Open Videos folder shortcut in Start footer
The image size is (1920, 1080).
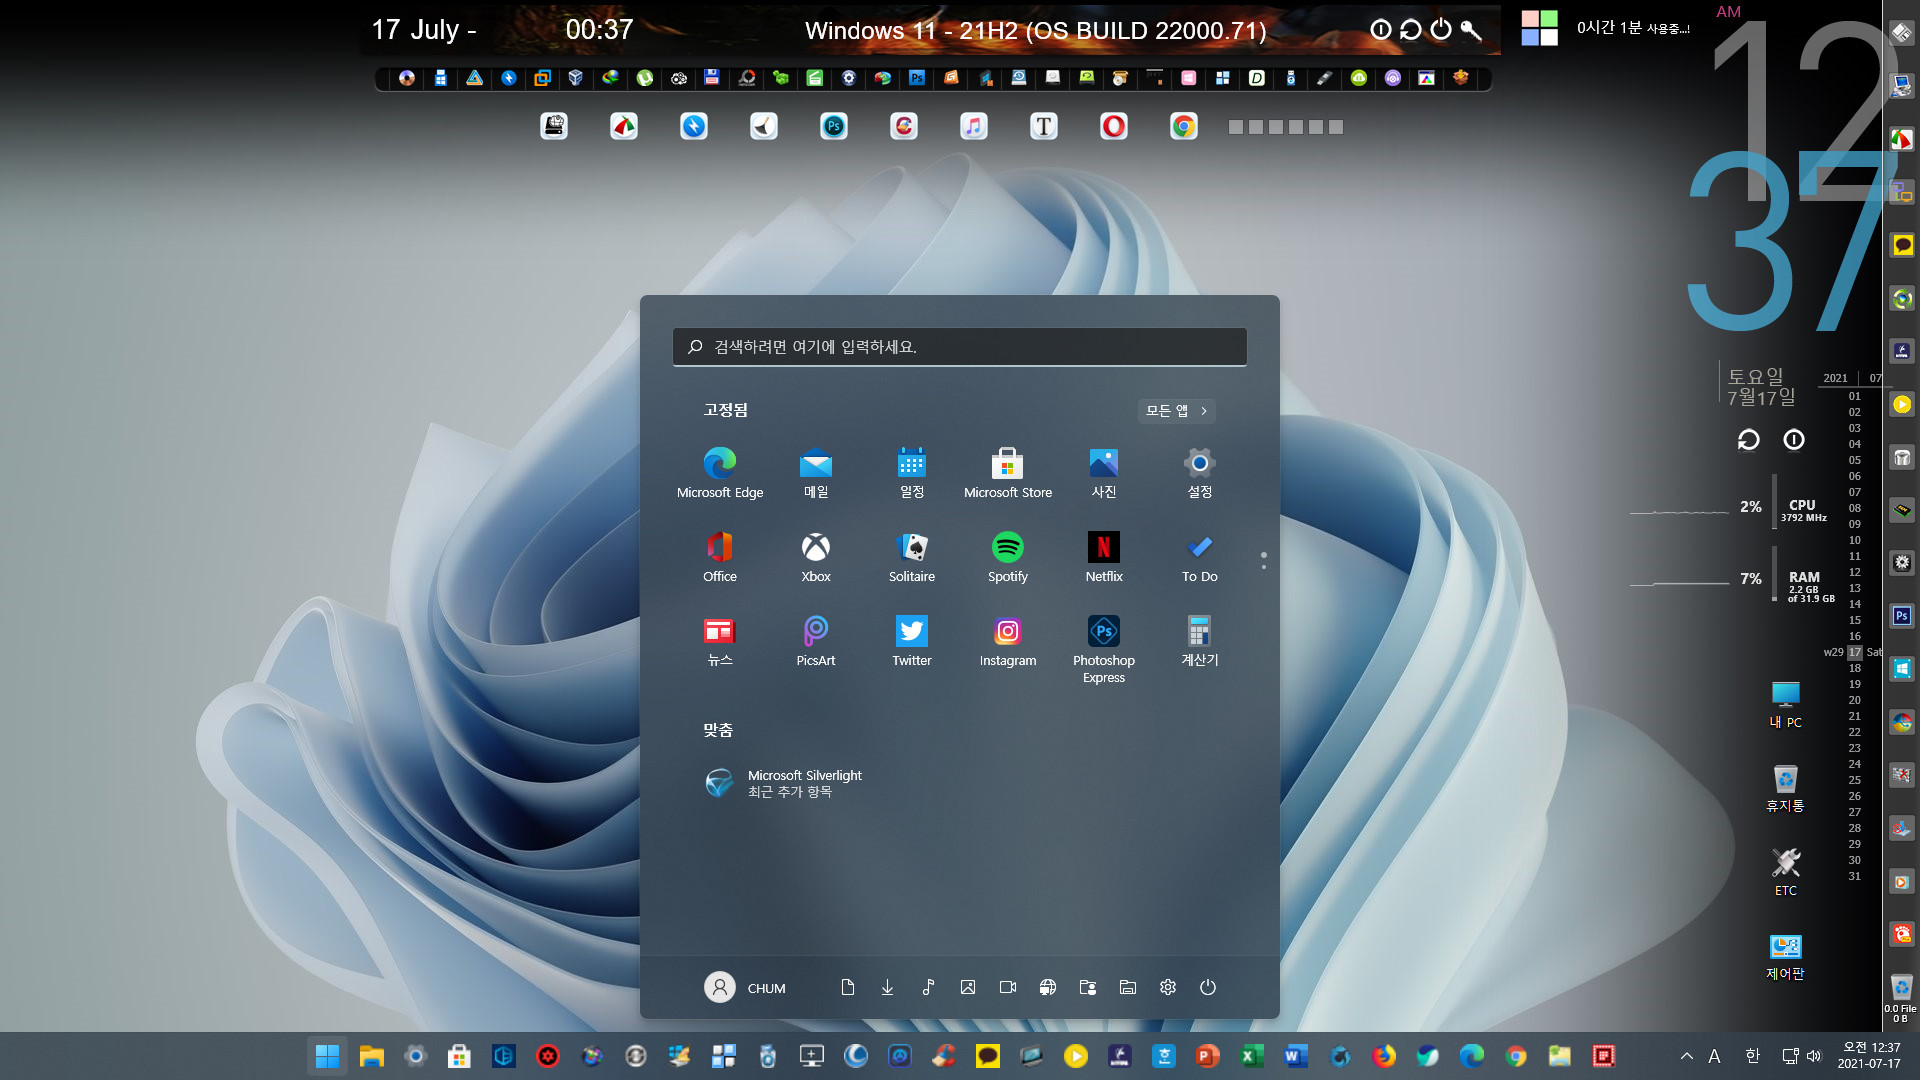(1008, 988)
